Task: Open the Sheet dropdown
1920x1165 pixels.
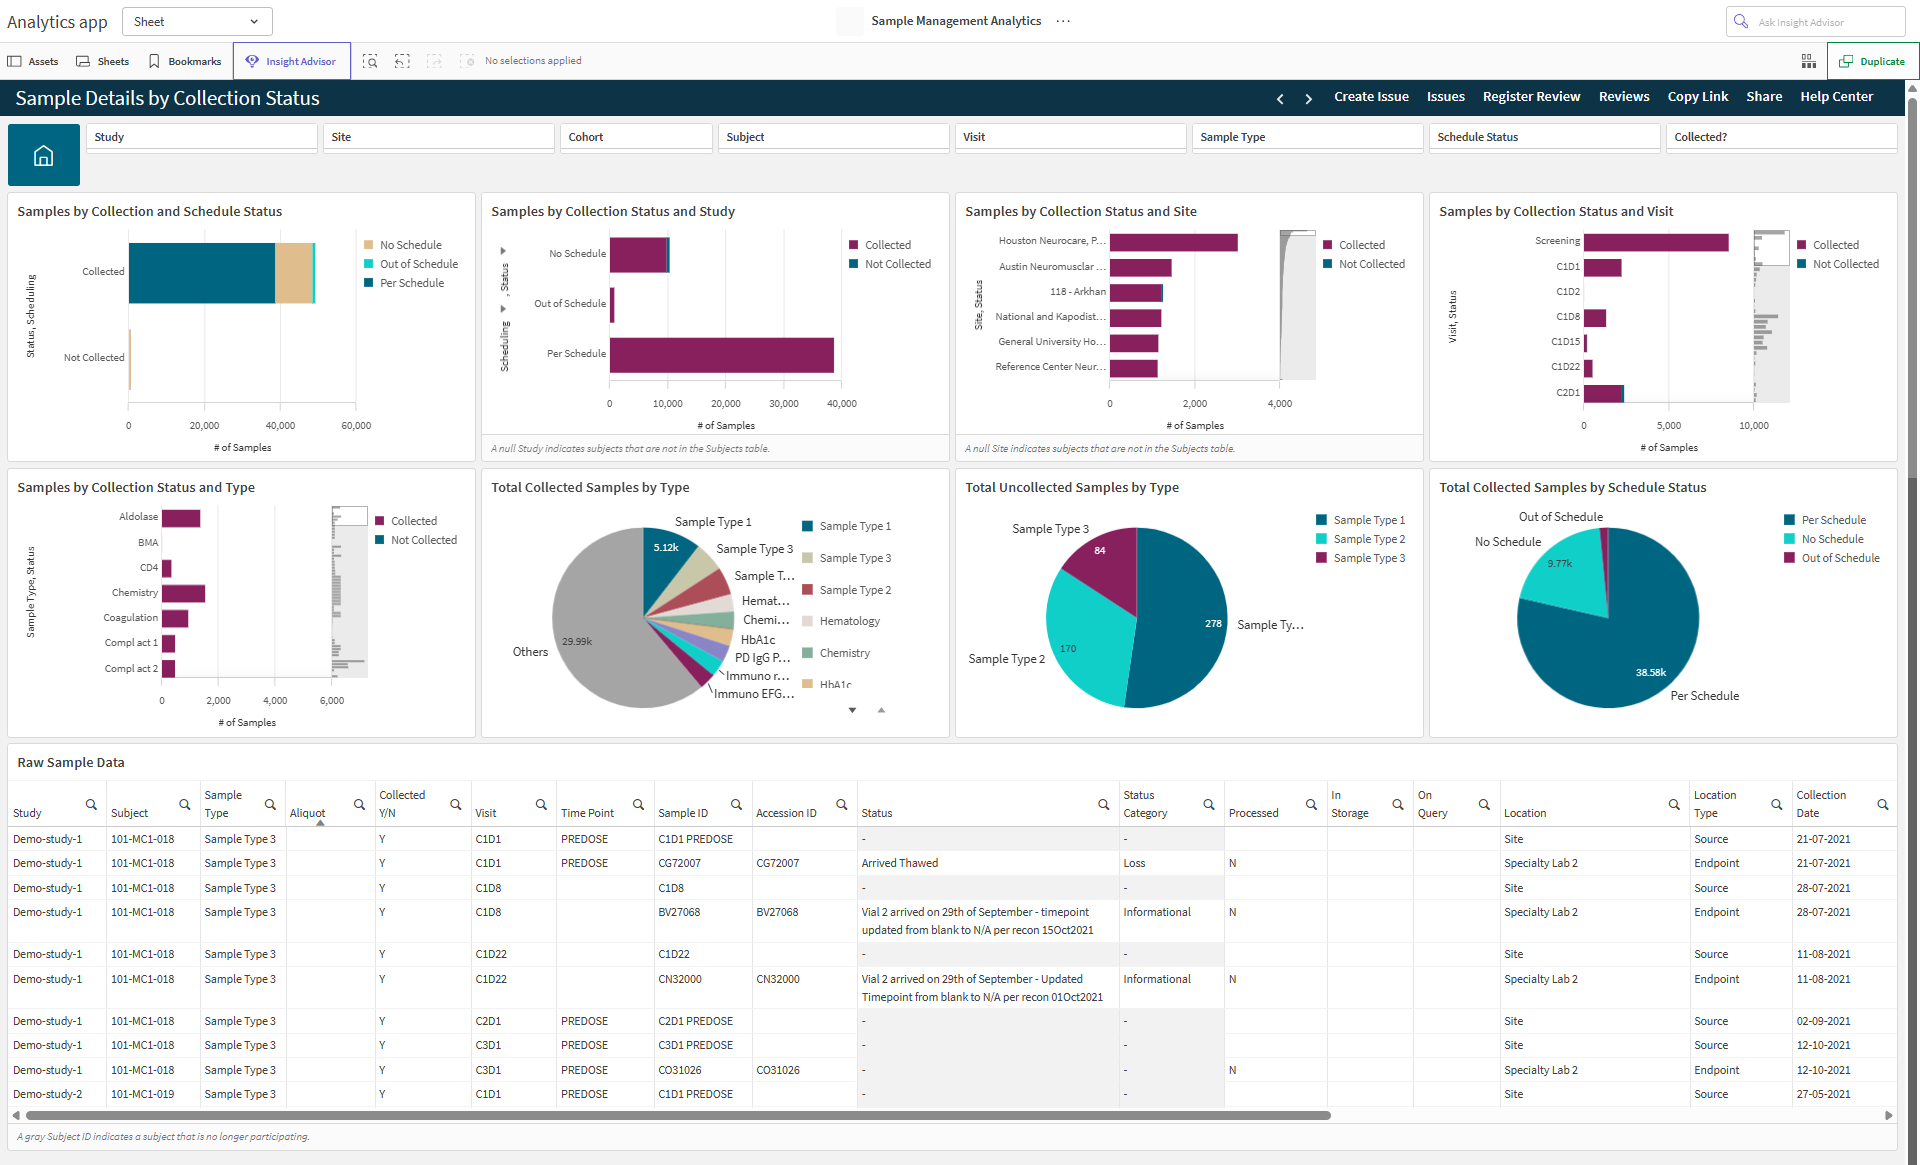Action: tap(197, 21)
